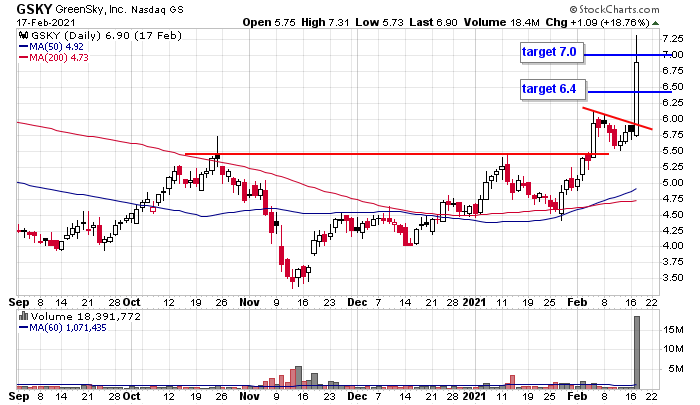This screenshot has height=405, width=700.
Task: Click the 5.50 price axis label
Action: pyautogui.click(x=673, y=151)
